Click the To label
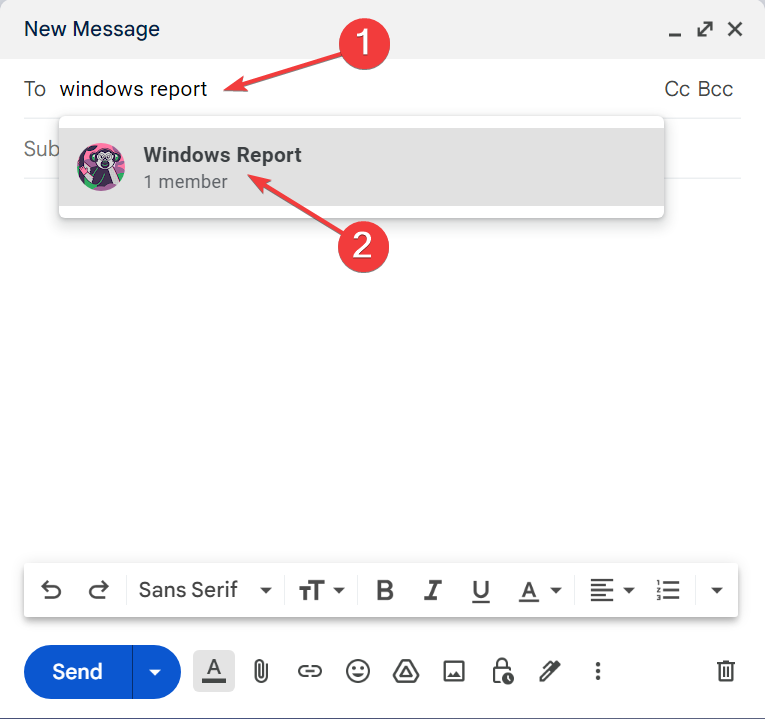 [35, 89]
